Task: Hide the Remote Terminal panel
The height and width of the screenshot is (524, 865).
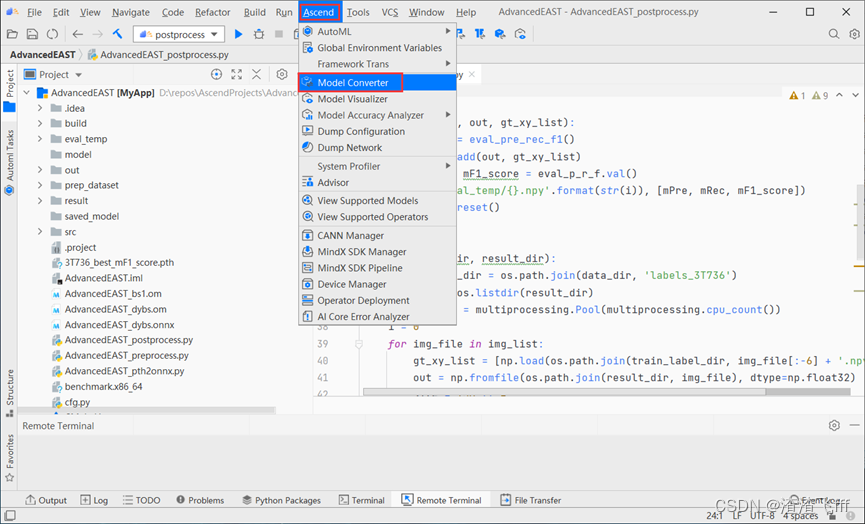Action: 855,425
